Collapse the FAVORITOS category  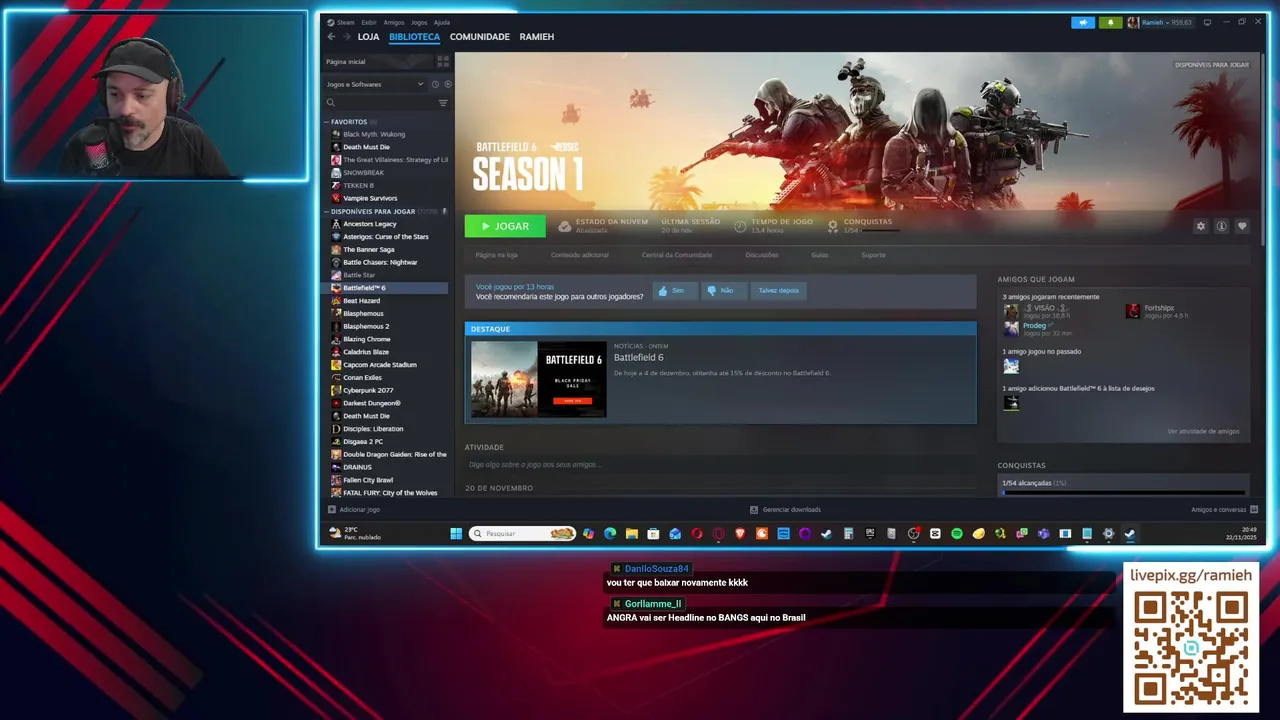click(x=326, y=122)
